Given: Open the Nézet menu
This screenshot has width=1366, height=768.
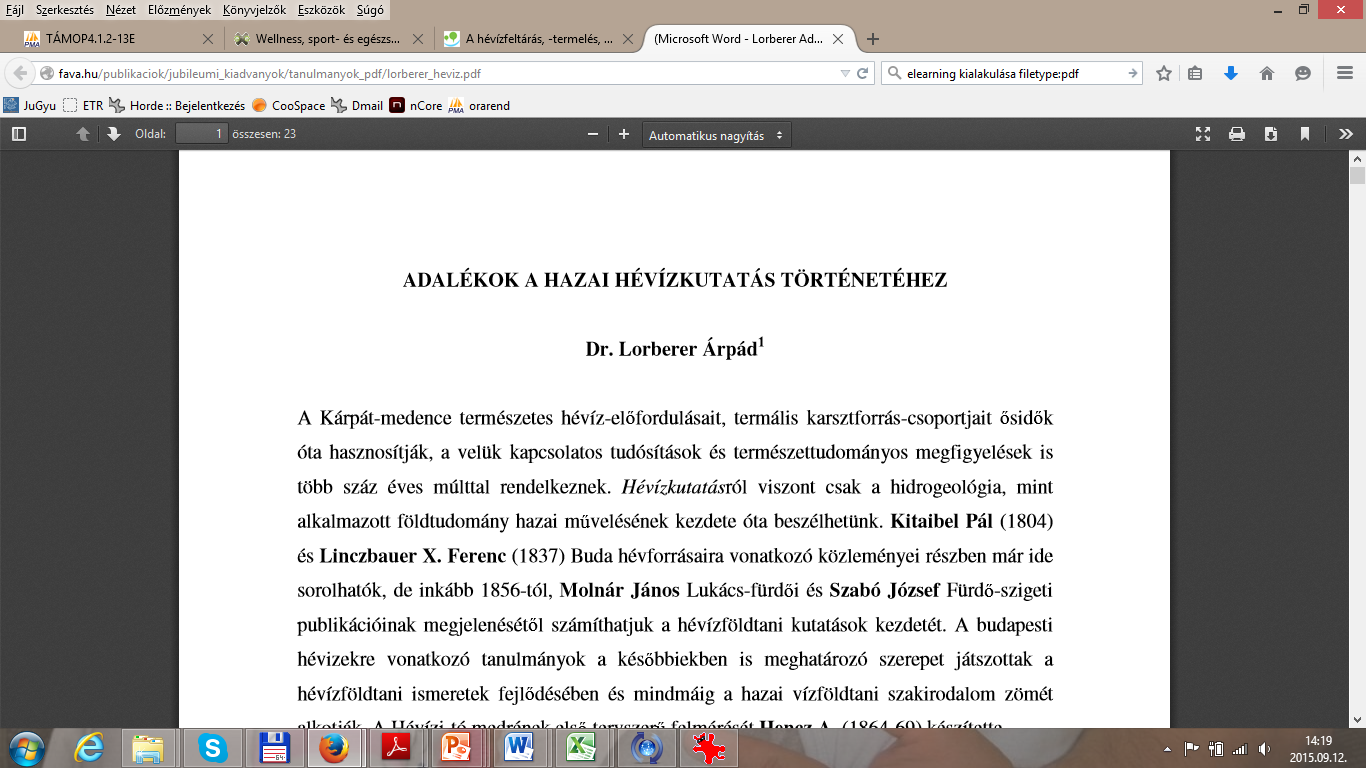Looking at the screenshot, I should click(x=121, y=9).
